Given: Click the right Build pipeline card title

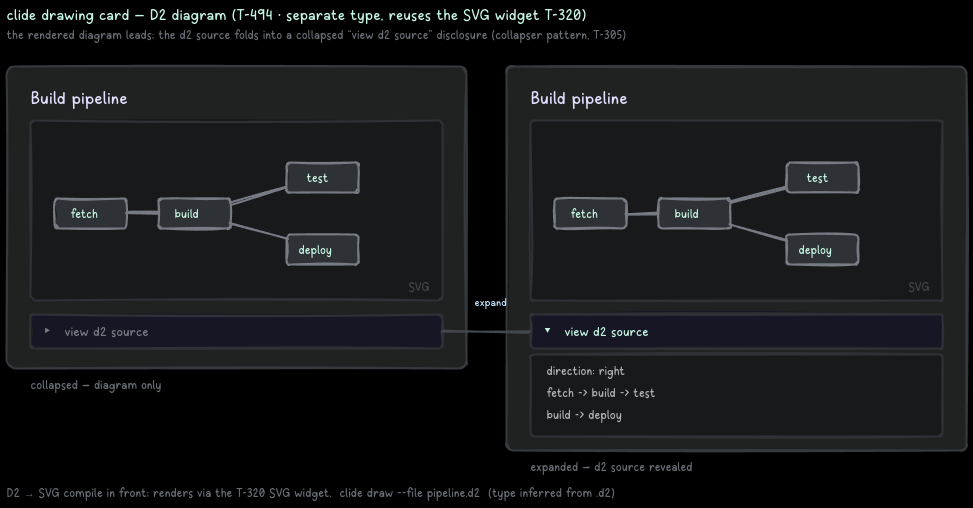Looking at the screenshot, I should pyautogui.click(x=578, y=99).
